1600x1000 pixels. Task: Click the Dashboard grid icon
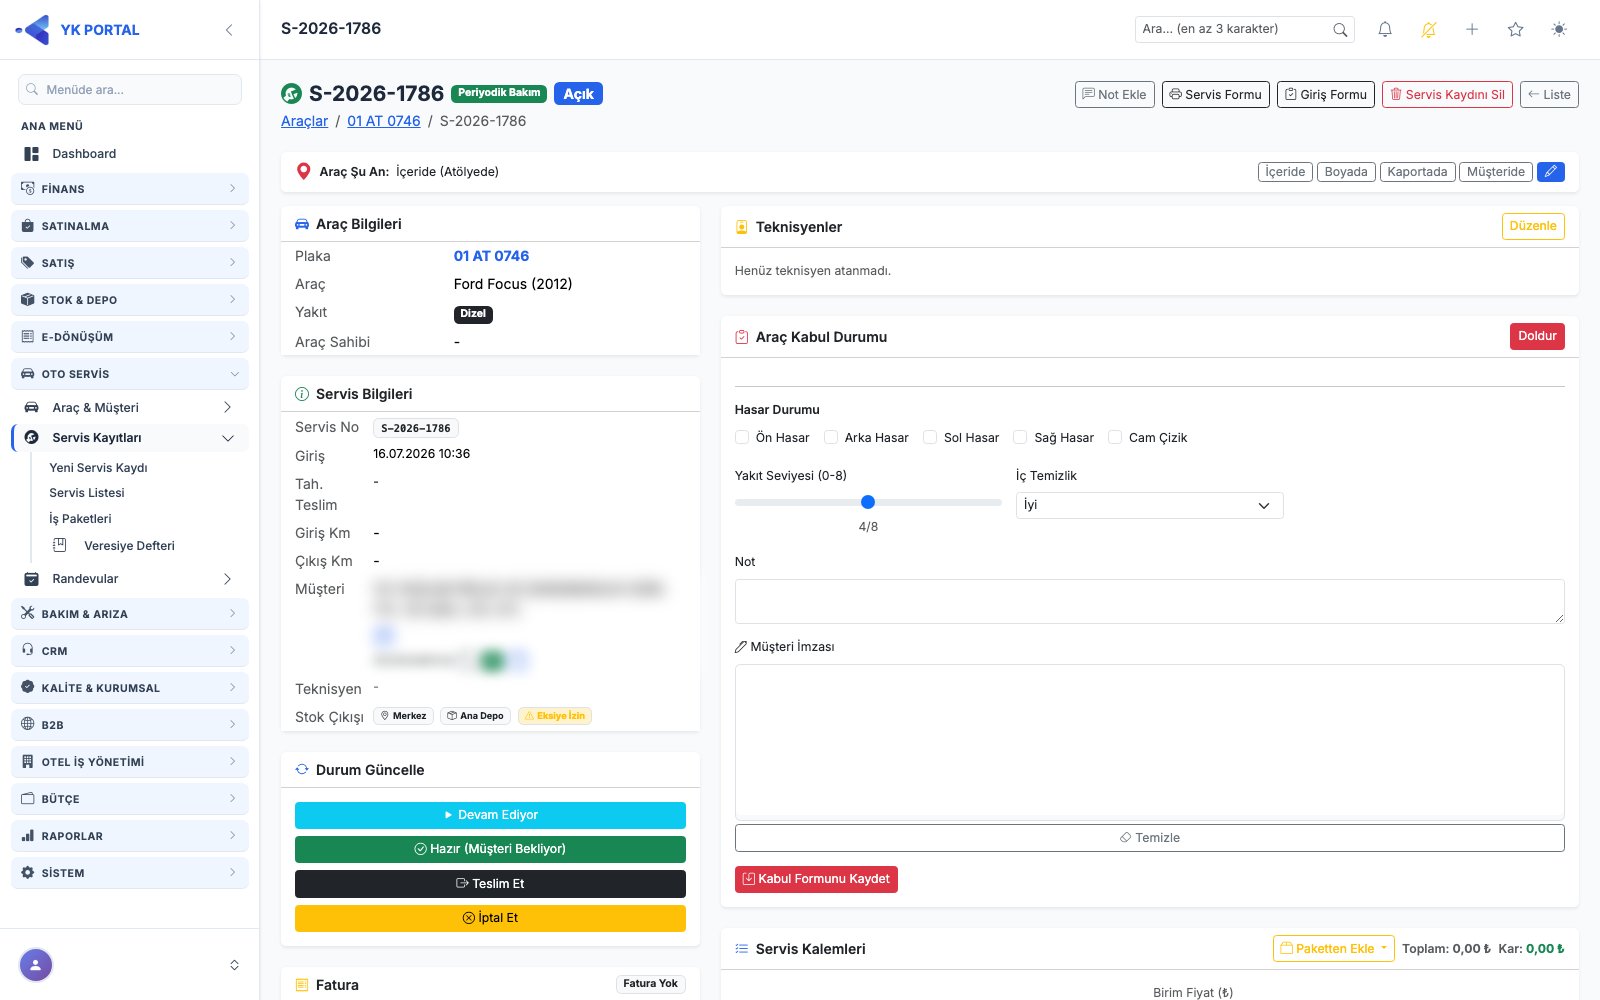(x=32, y=154)
